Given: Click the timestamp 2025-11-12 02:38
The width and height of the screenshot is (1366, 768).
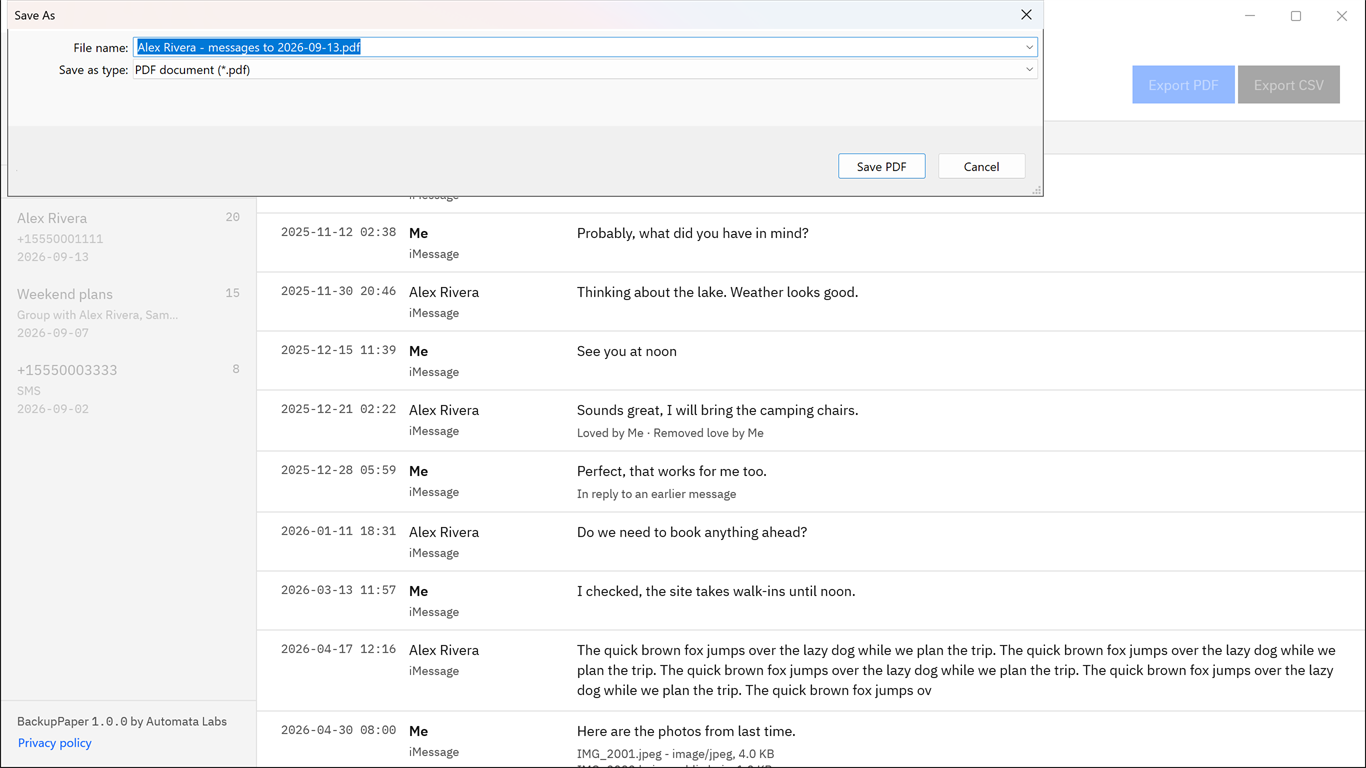Looking at the screenshot, I should click(338, 232).
